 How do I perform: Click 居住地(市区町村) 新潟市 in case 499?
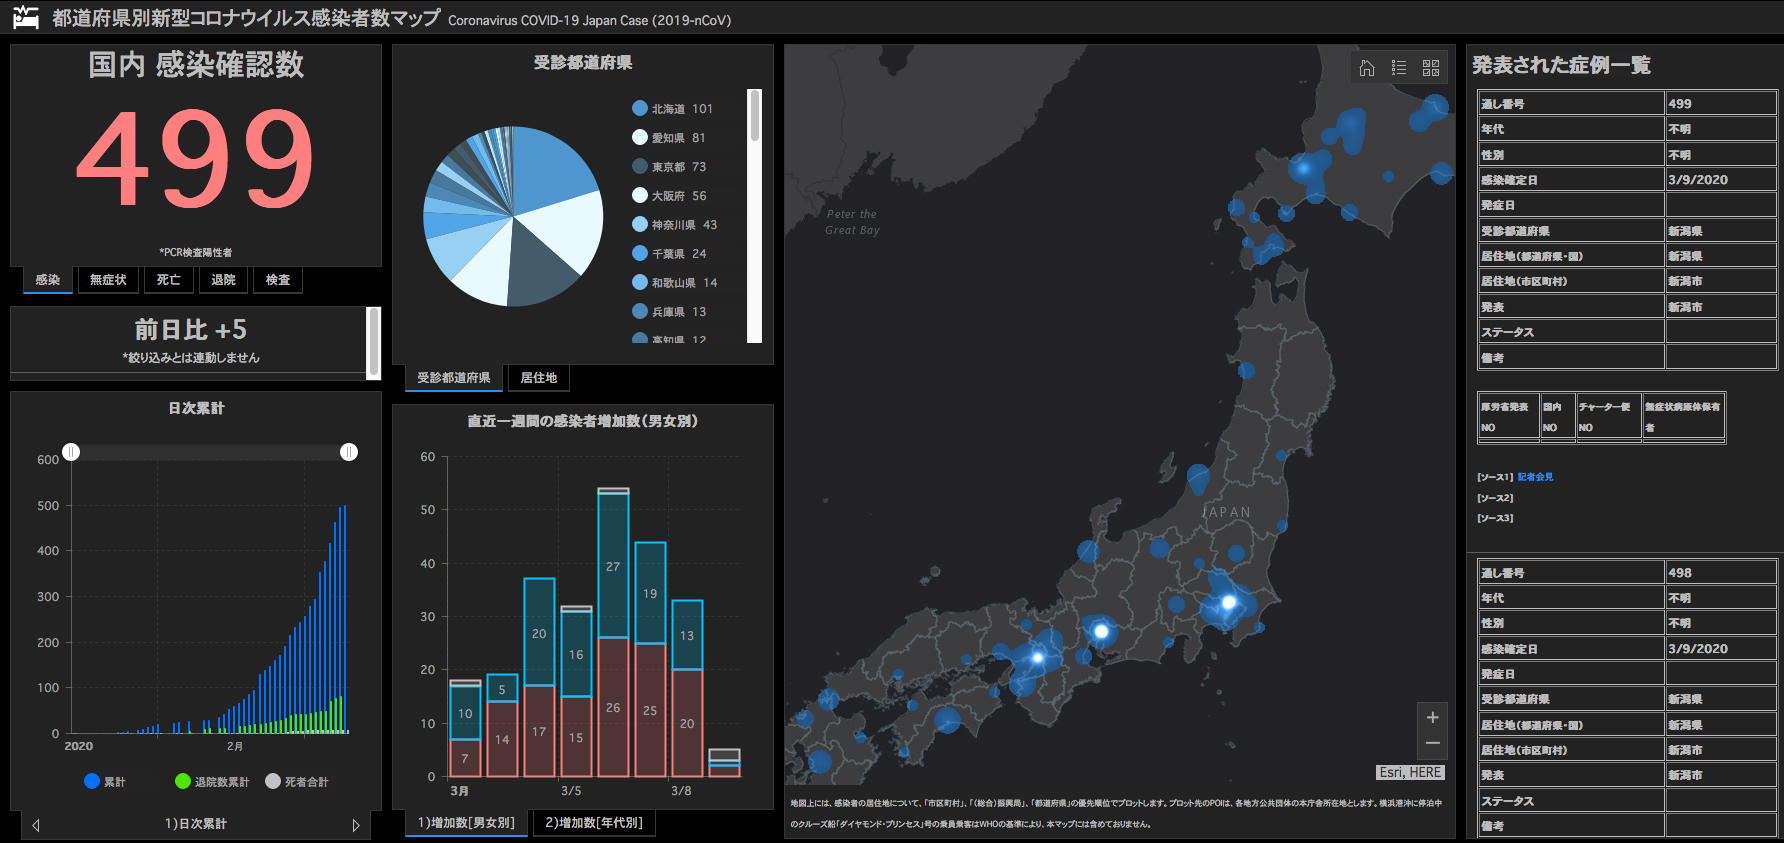[x=1720, y=281]
